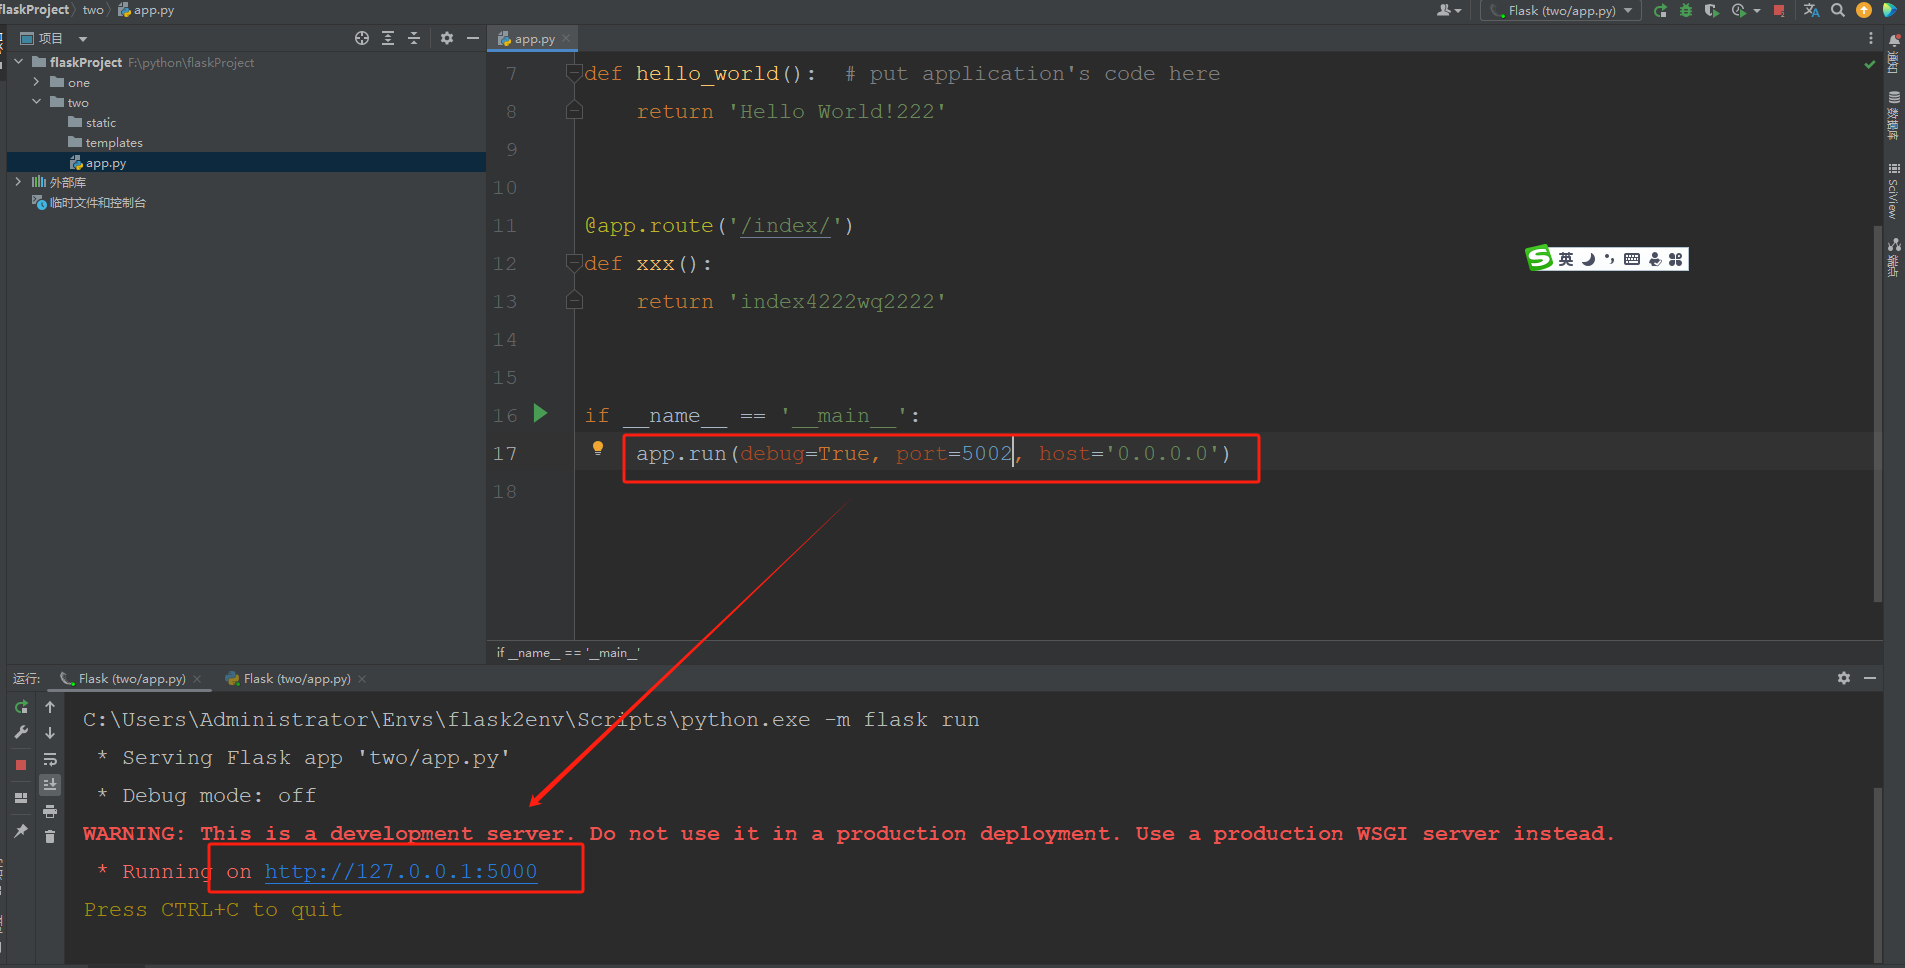Collapse the two folder
Image resolution: width=1905 pixels, height=968 pixels.
point(37,102)
